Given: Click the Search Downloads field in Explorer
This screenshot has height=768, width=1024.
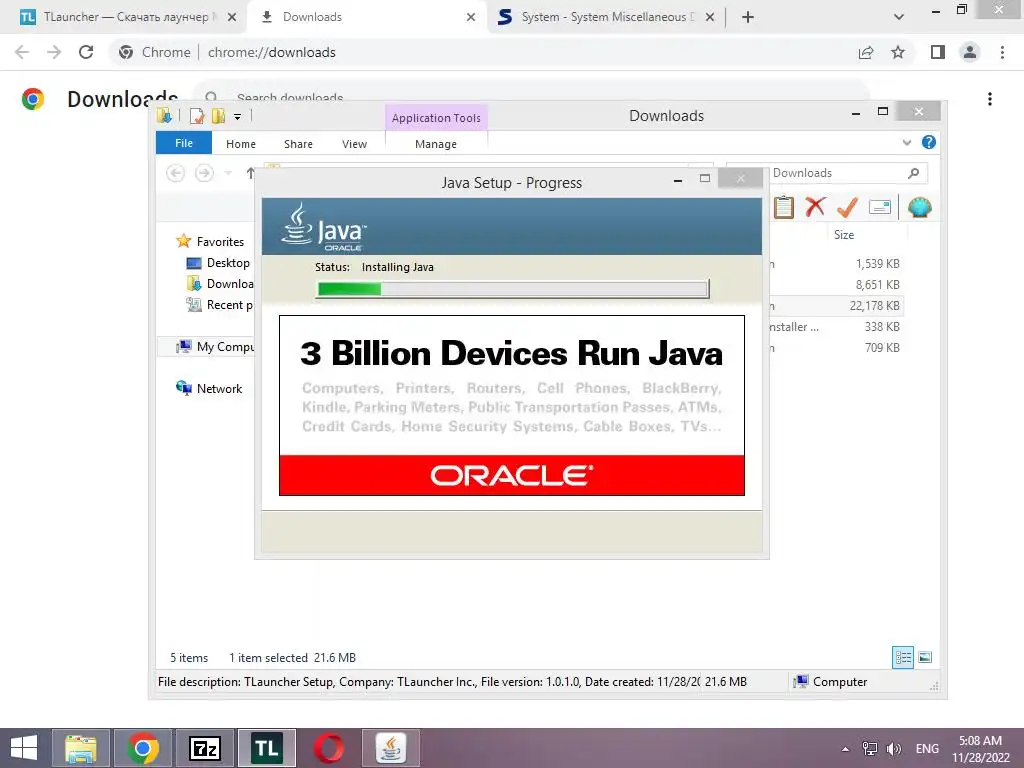Looking at the screenshot, I should (826, 173).
